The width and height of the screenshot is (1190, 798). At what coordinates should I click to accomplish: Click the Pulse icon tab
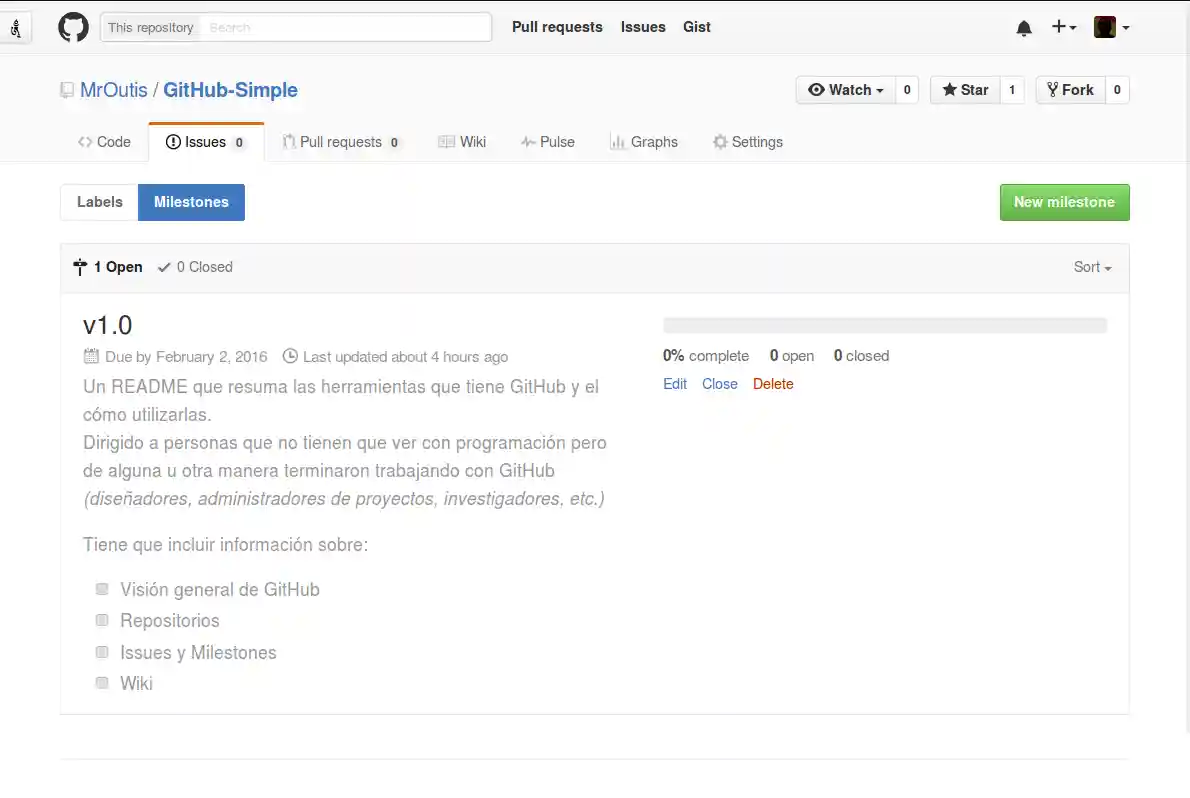(528, 141)
